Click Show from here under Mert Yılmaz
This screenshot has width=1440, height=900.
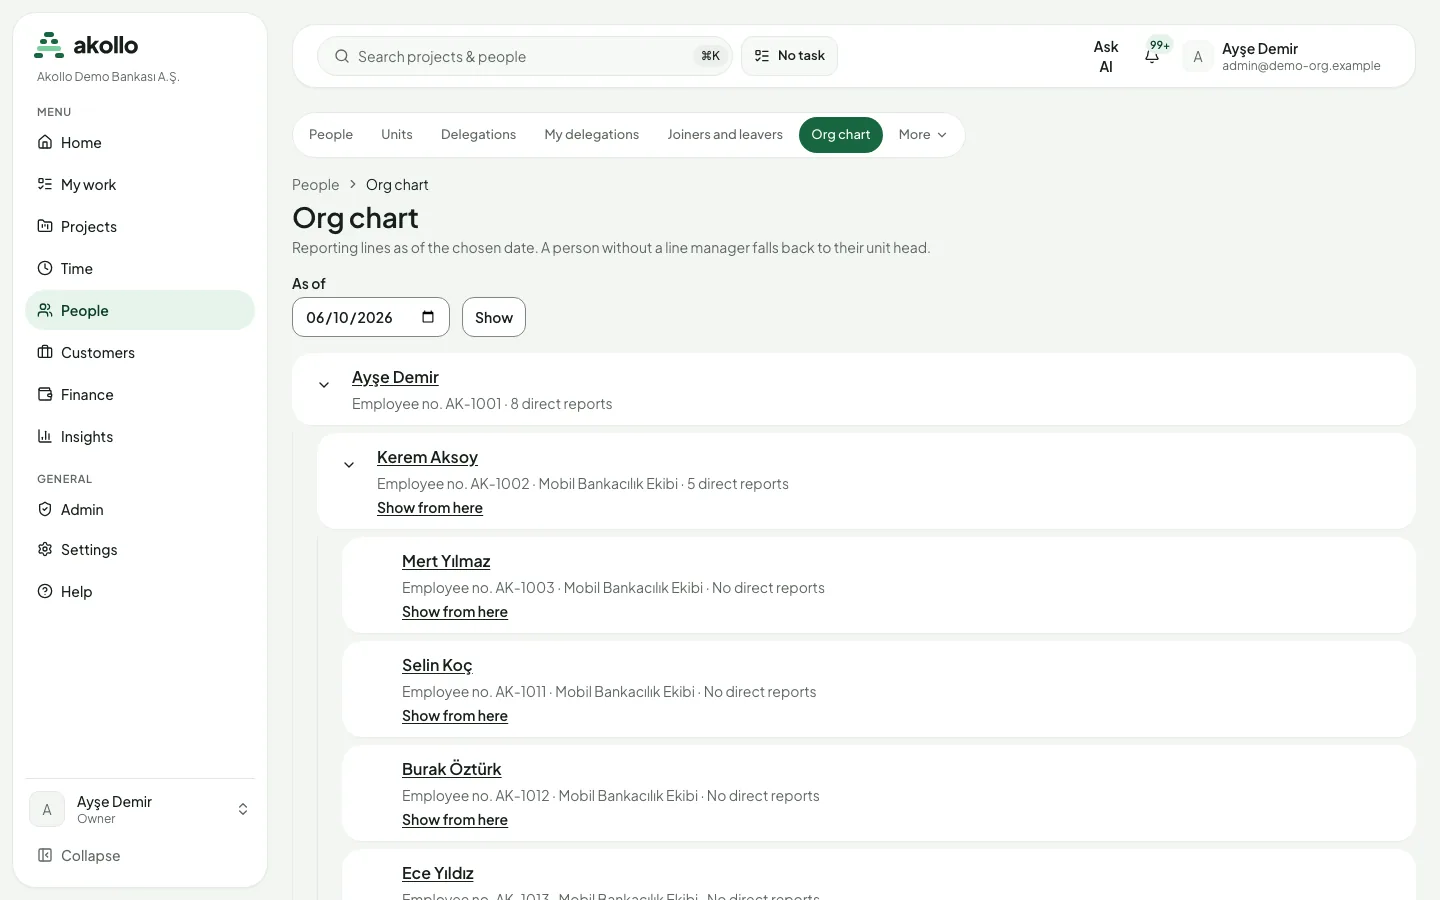tap(455, 612)
